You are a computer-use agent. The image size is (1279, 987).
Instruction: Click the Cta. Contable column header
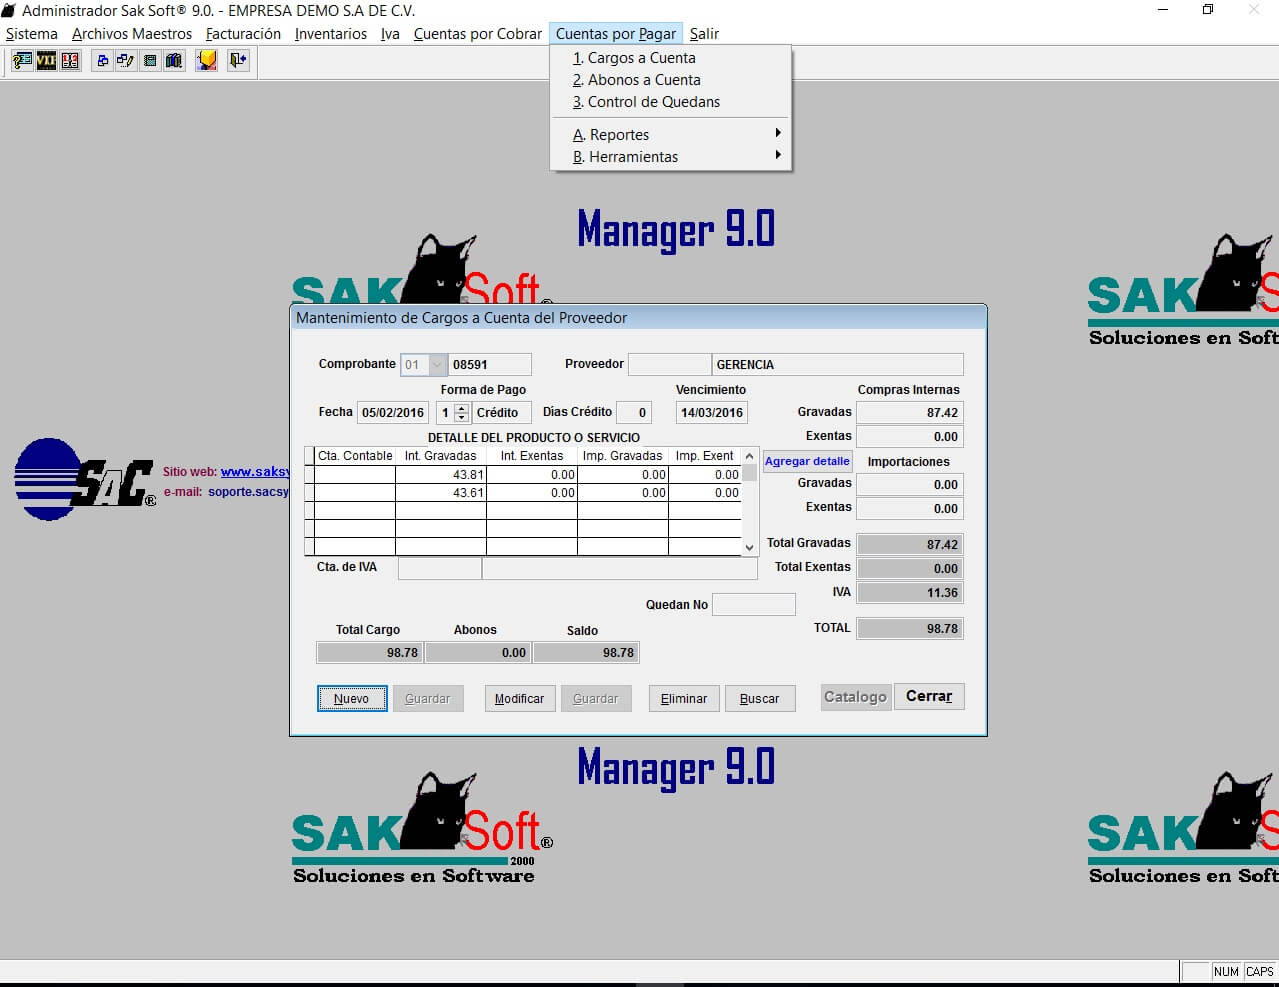[355, 456]
